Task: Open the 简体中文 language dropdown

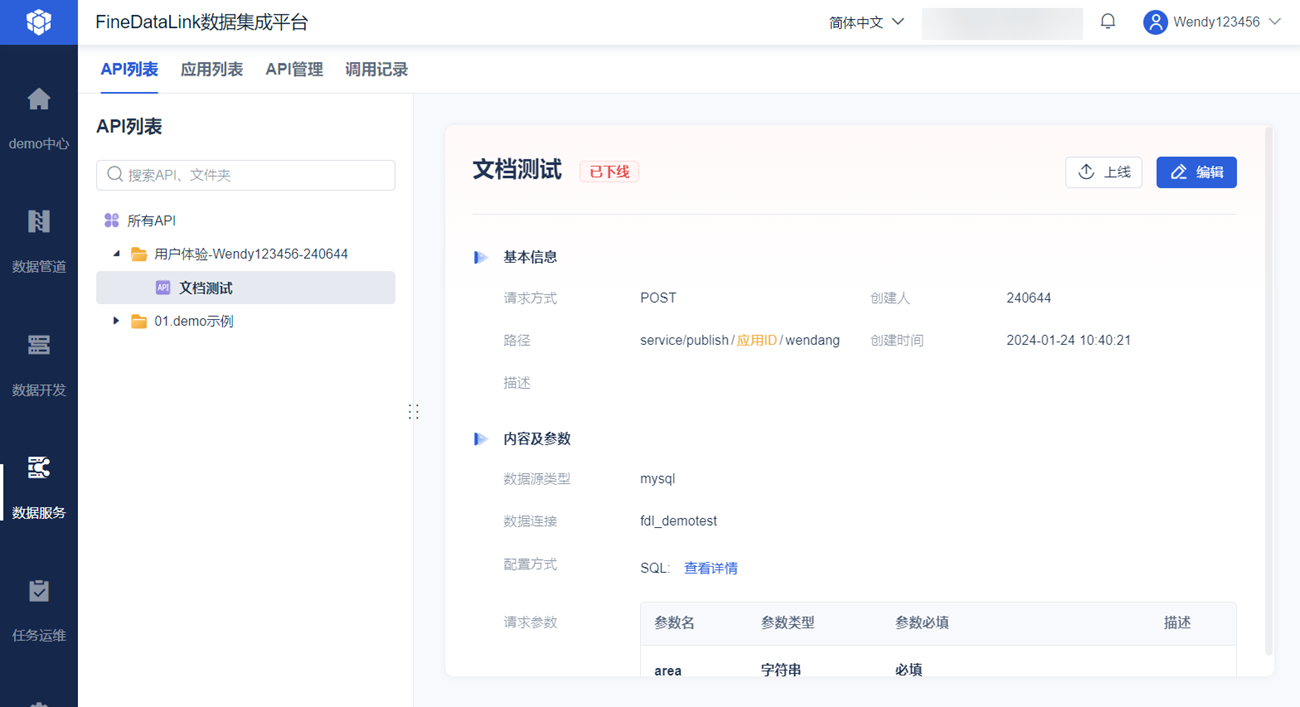Action: coord(867,22)
